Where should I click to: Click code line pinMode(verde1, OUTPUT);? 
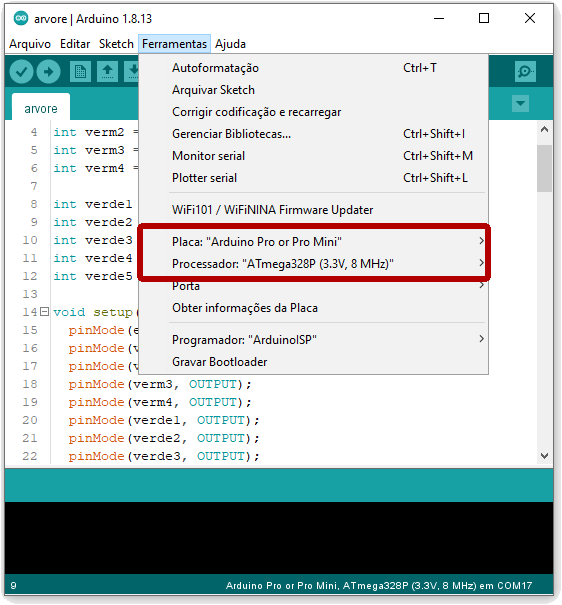pyautogui.click(x=164, y=420)
